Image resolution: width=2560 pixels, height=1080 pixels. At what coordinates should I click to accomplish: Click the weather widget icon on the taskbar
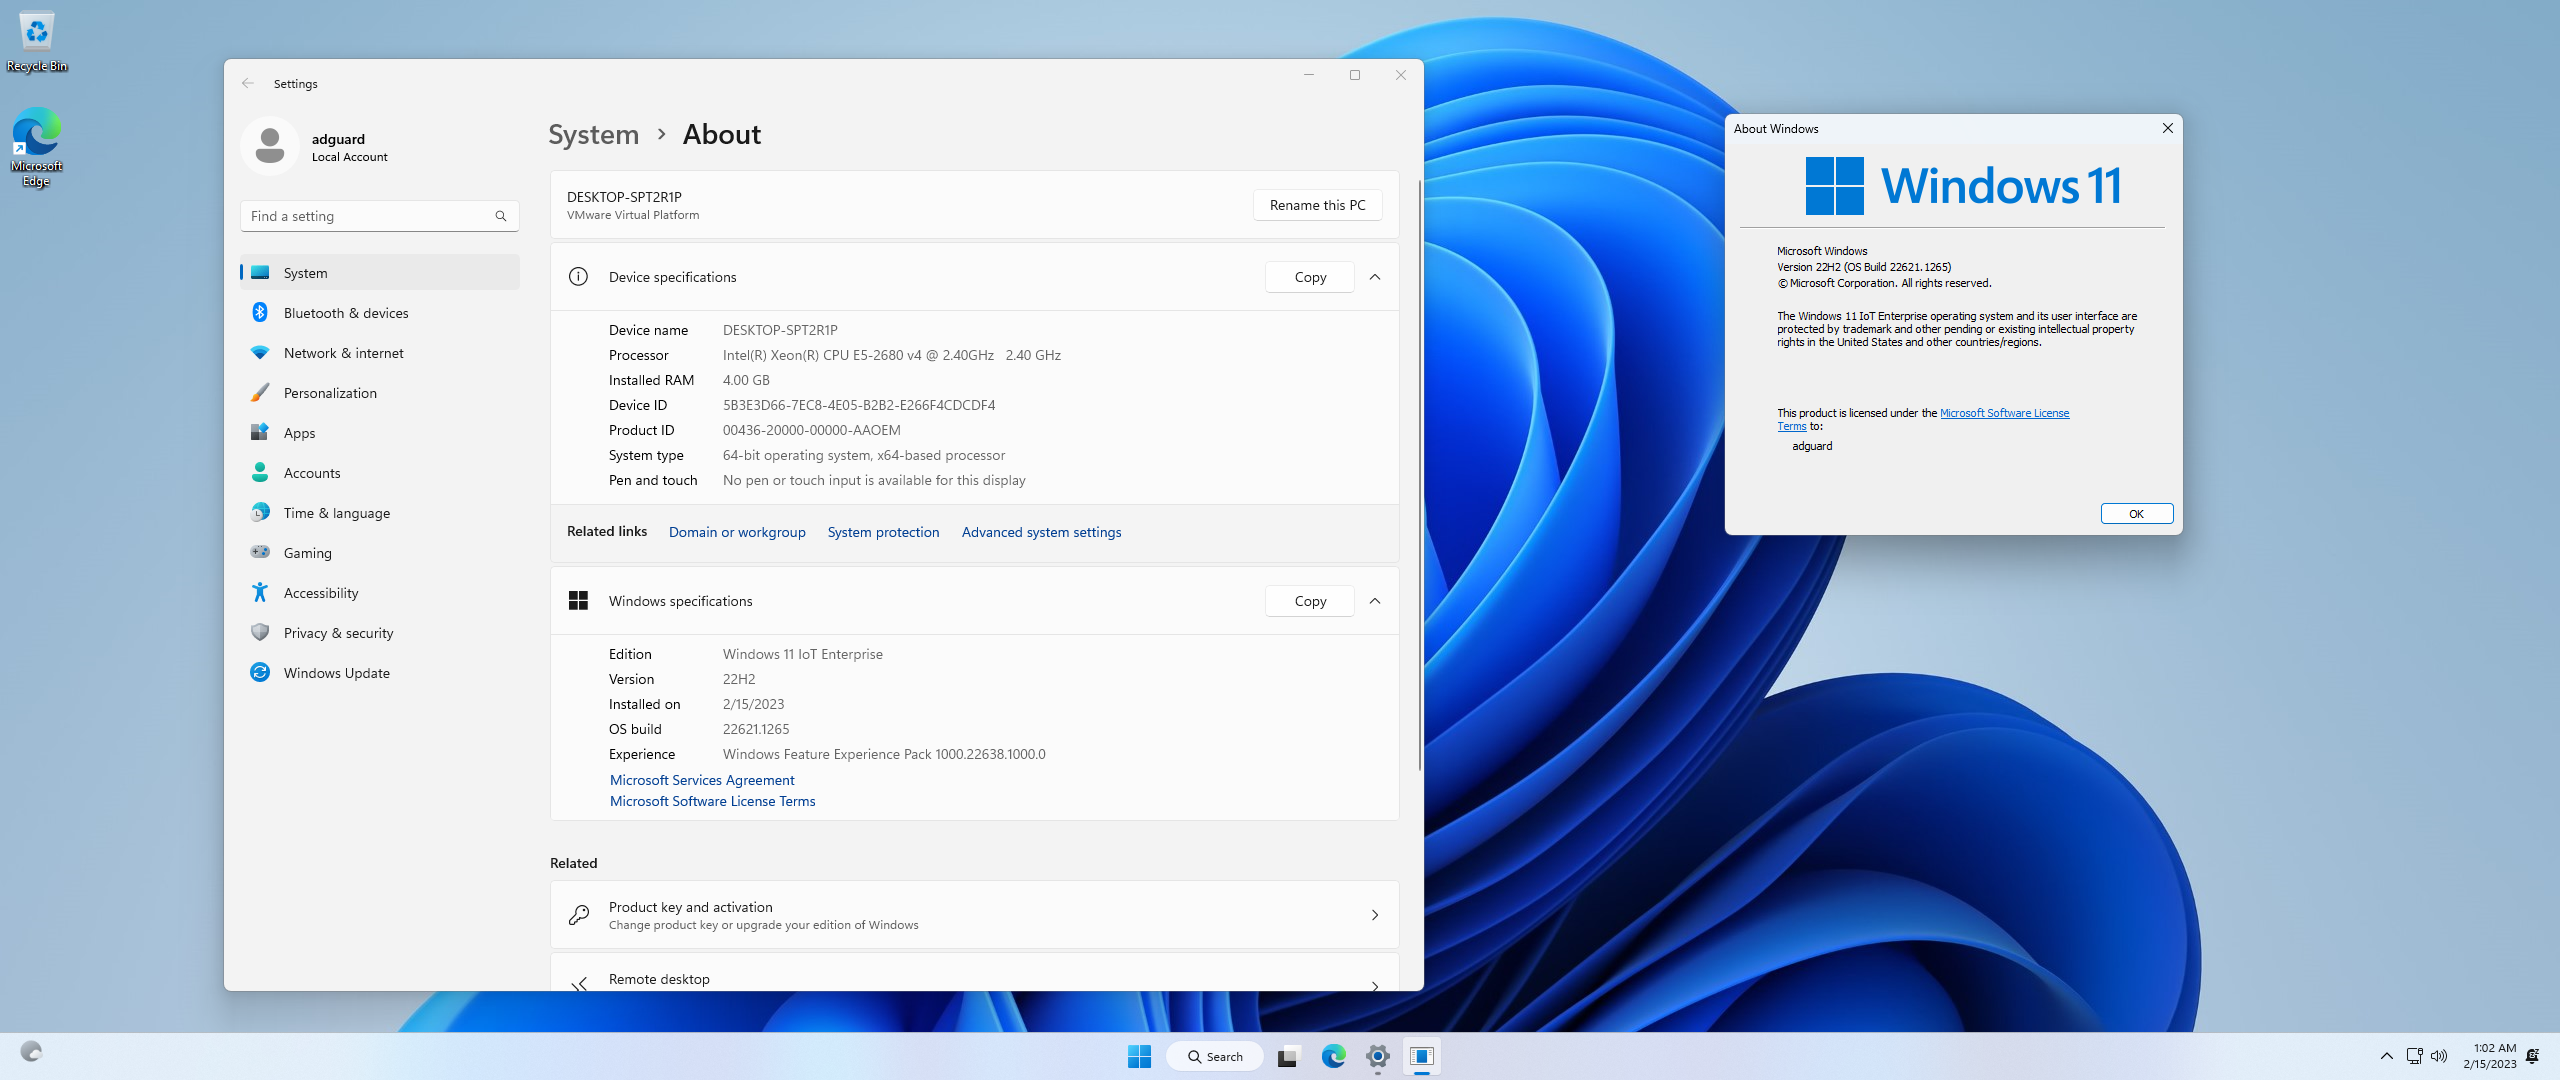click(x=32, y=1051)
